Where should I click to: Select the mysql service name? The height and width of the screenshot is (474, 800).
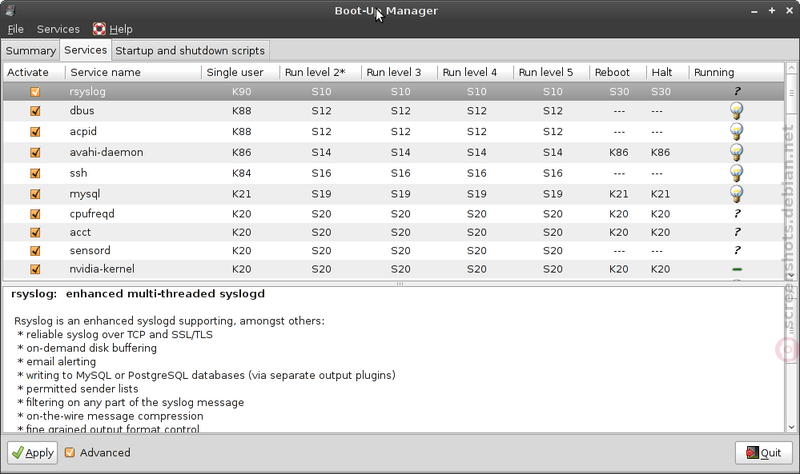(85, 194)
